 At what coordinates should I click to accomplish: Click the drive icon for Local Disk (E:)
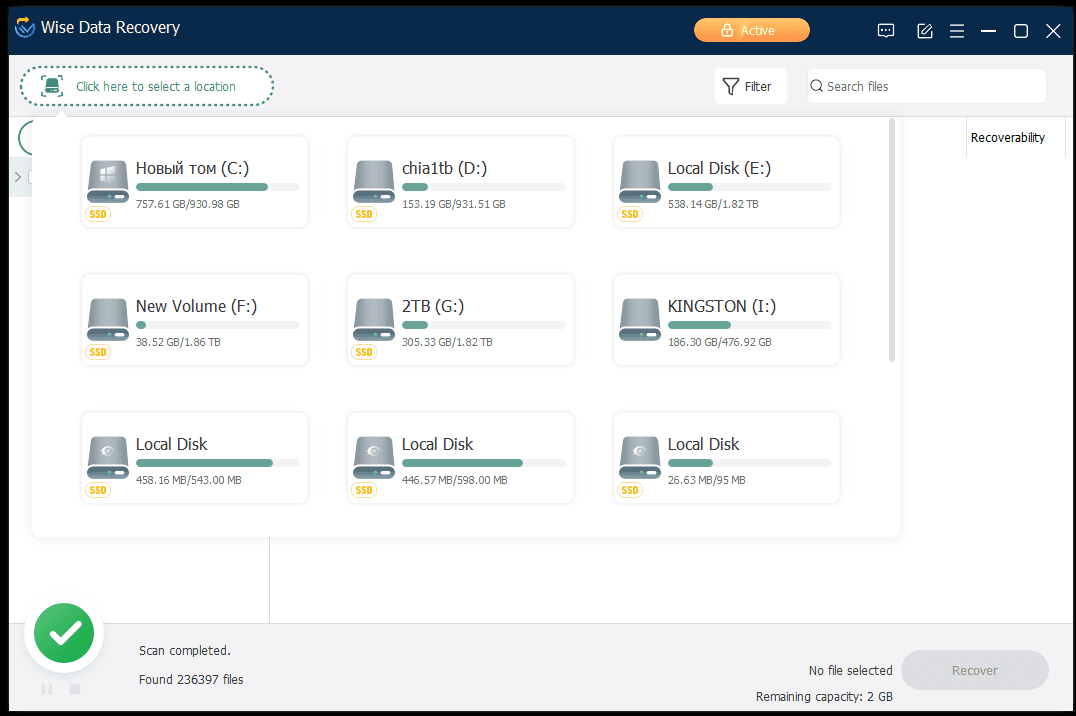tap(640, 181)
